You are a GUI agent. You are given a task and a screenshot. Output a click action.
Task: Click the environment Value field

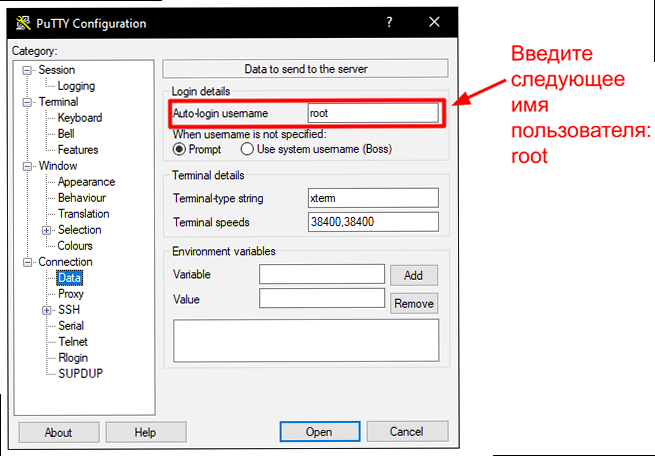[x=322, y=298]
